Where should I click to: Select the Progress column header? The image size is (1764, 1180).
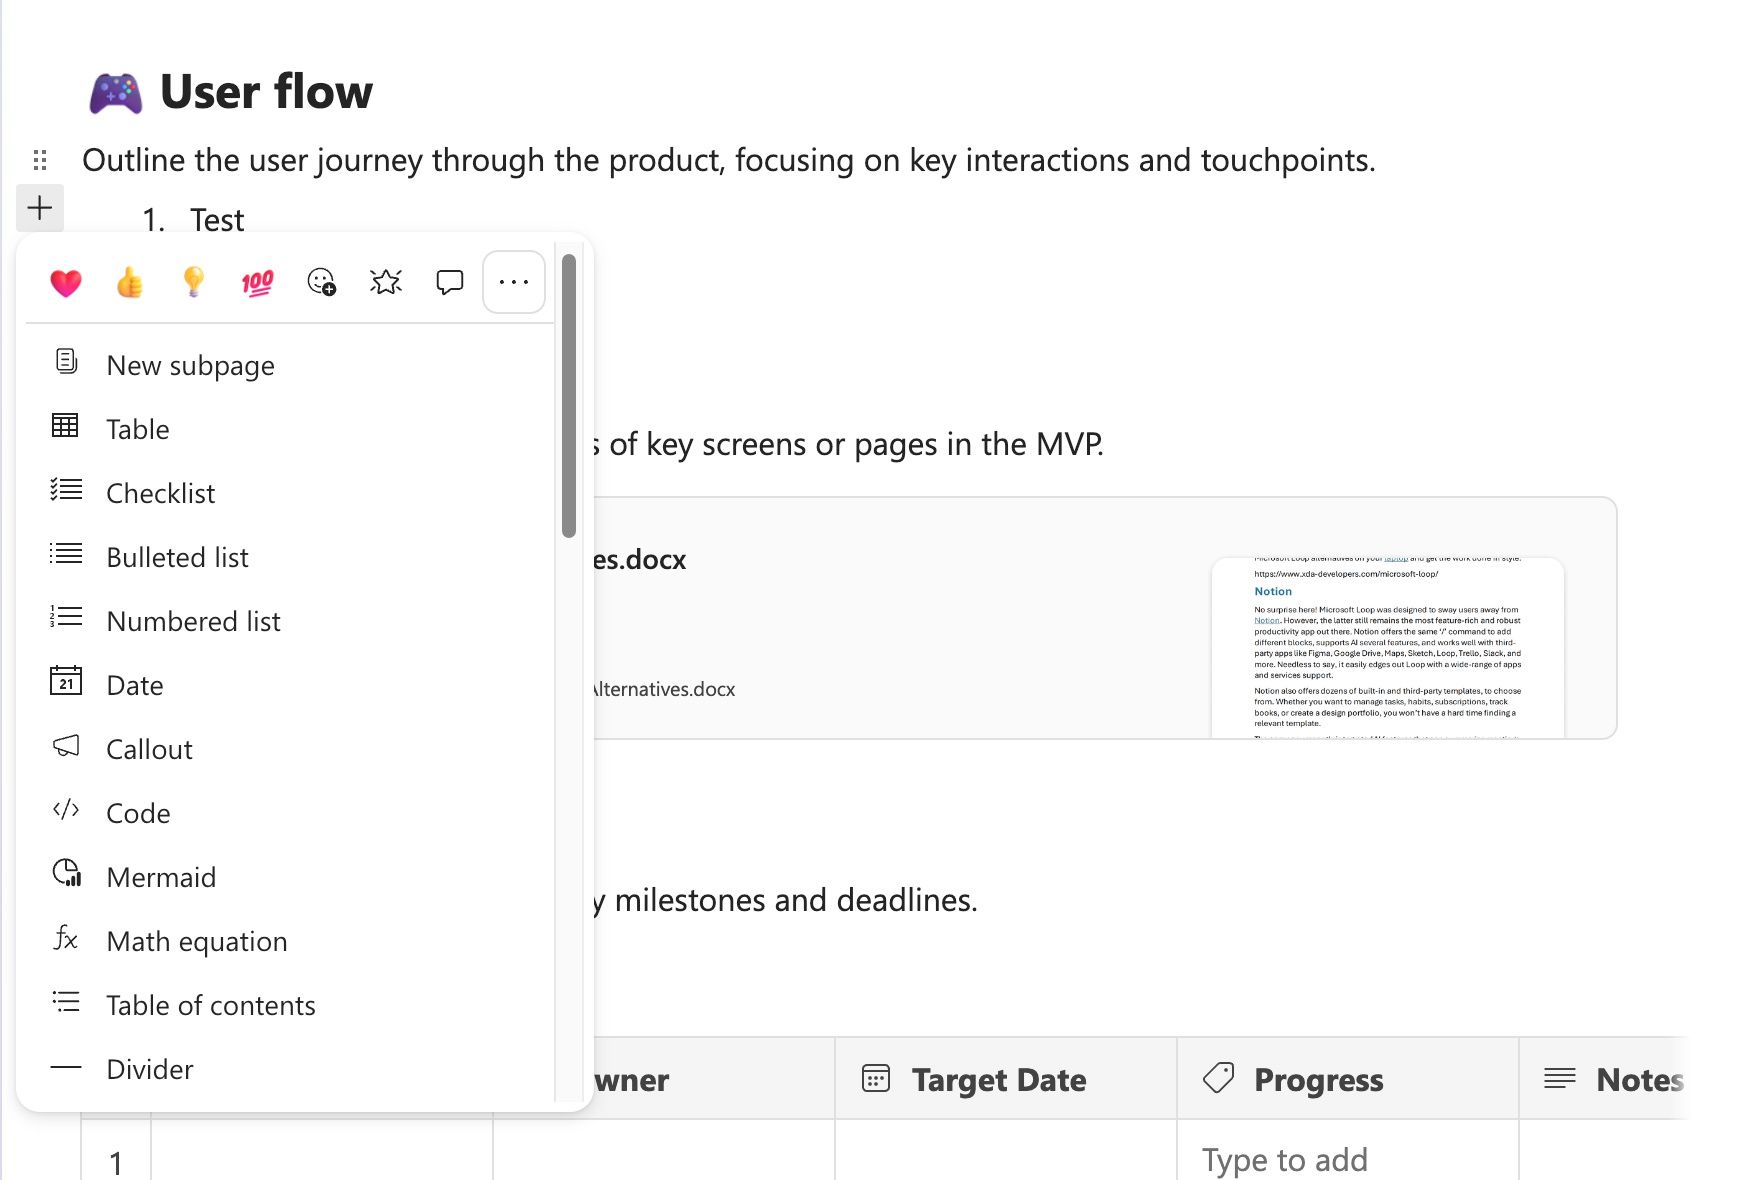click(x=1348, y=1079)
